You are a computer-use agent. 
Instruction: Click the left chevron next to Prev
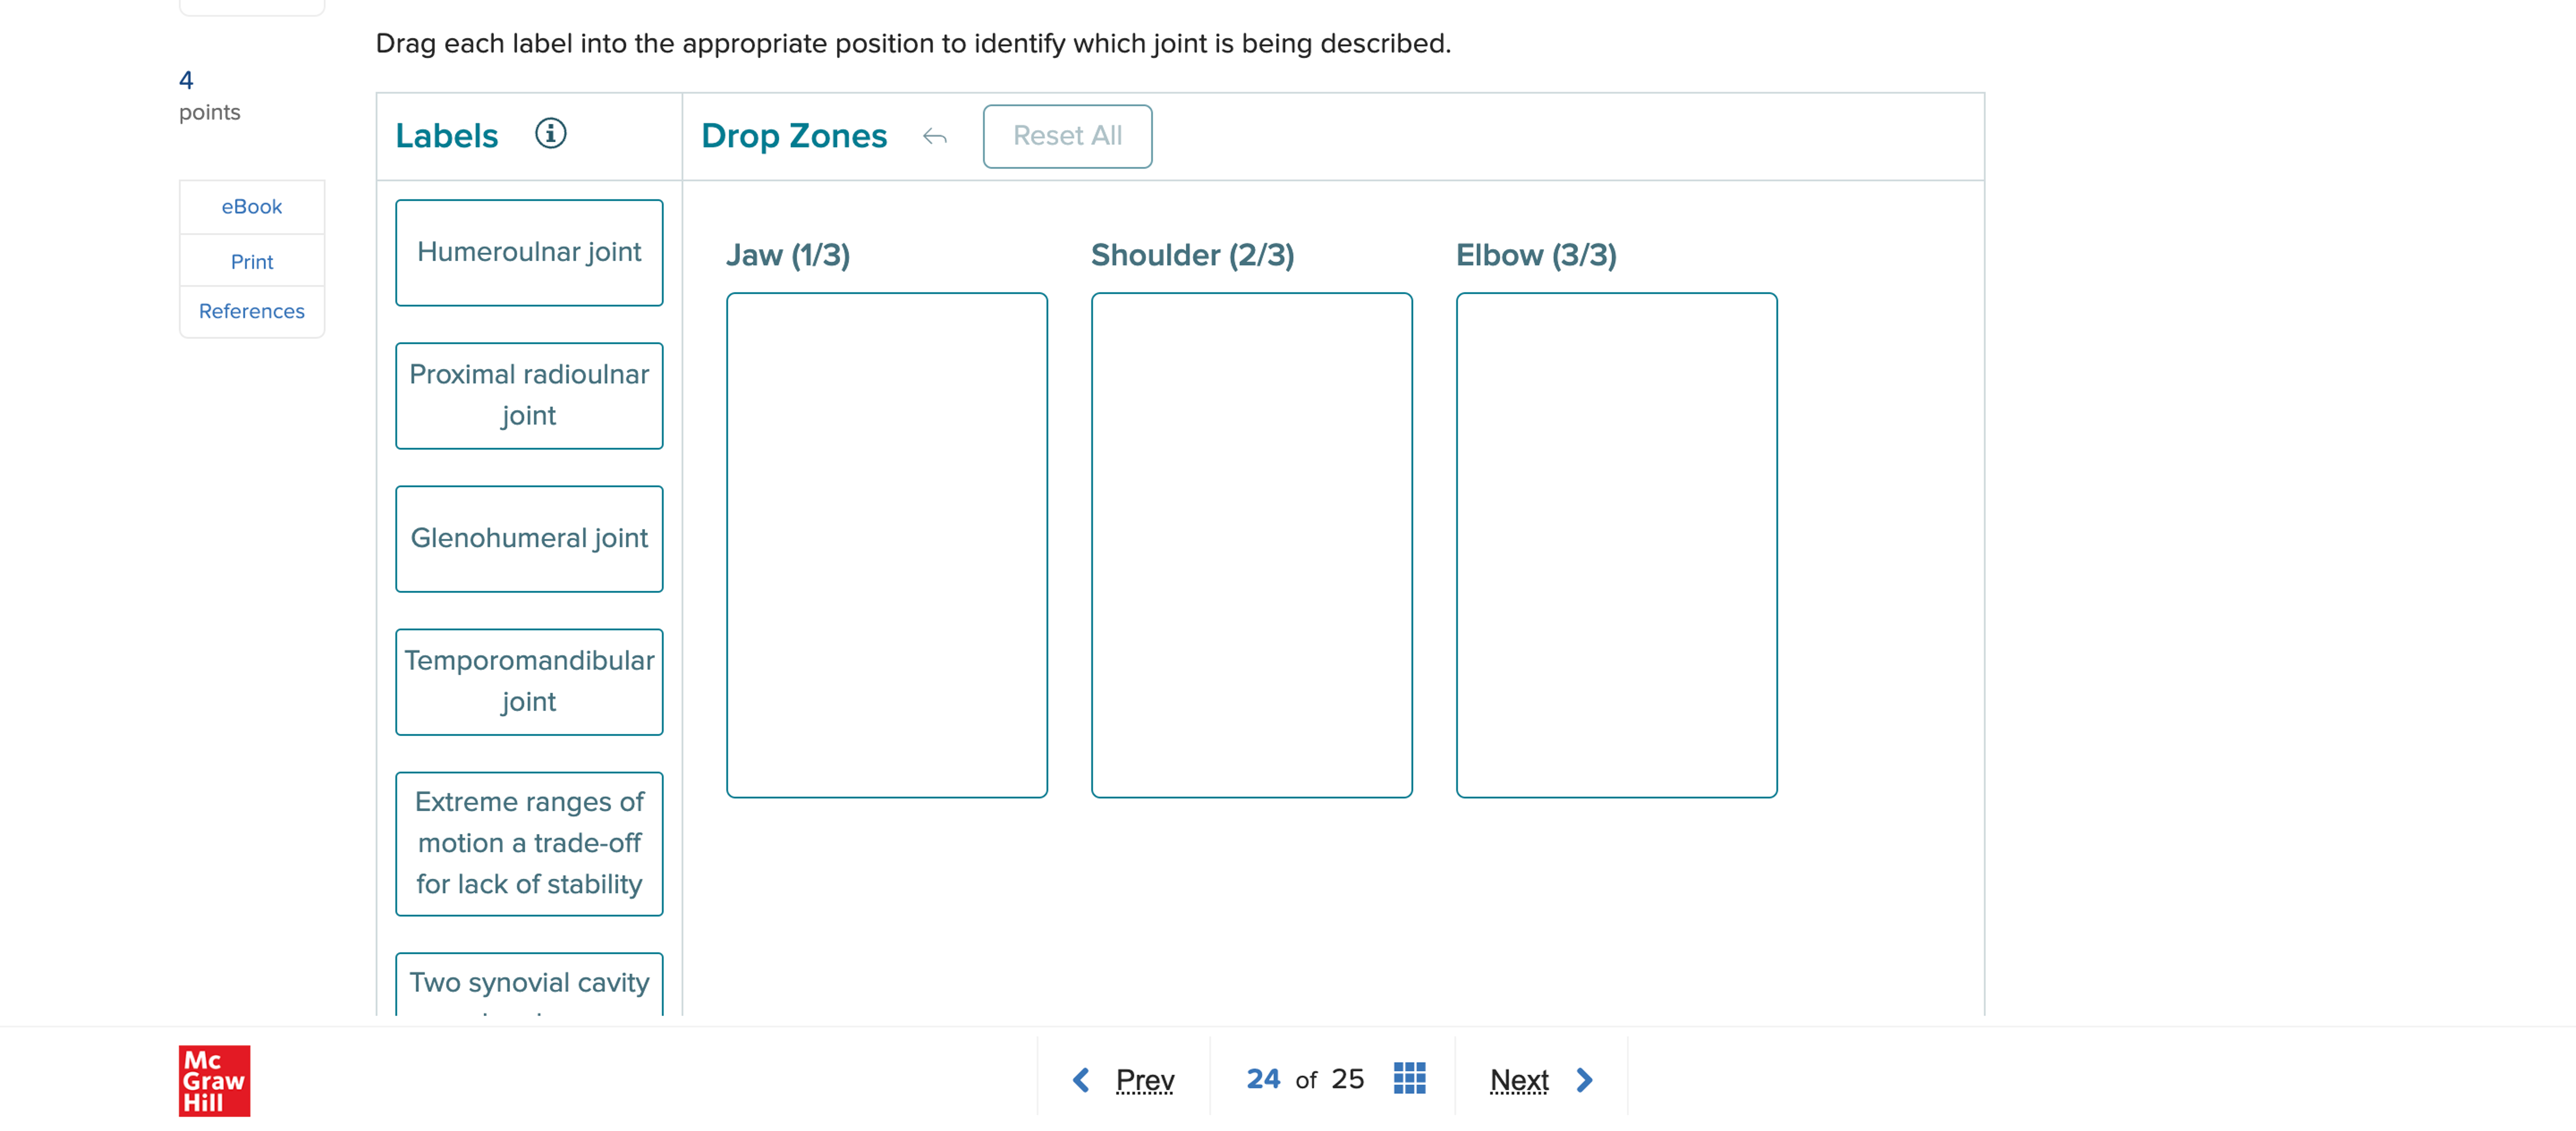1081,1079
